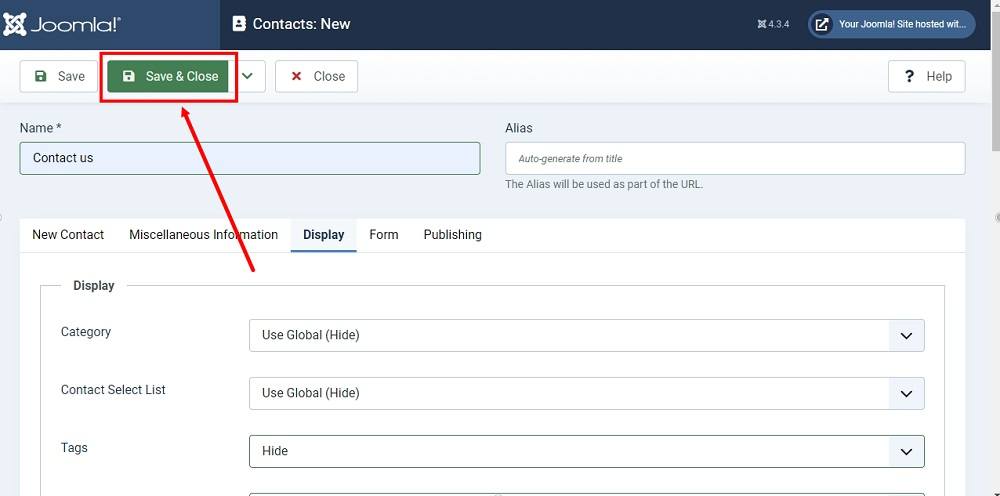Open the Tags dropdown showing Hide
Screen dimensions: 1000x496
(587, 451)
